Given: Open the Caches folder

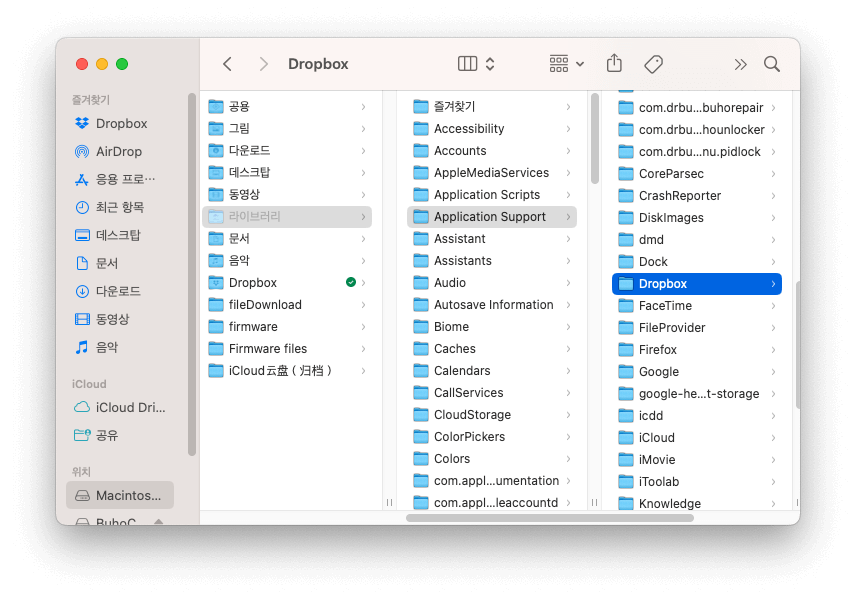Looking at the screenshot, I should [492, 348].
